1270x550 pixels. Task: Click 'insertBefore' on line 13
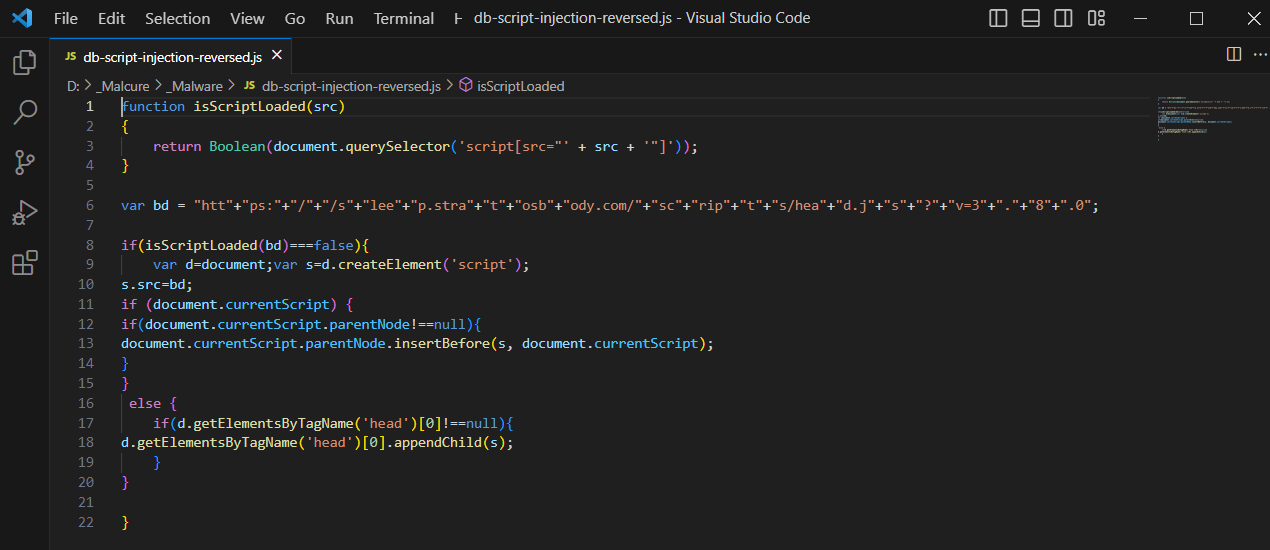coord(441,344)
